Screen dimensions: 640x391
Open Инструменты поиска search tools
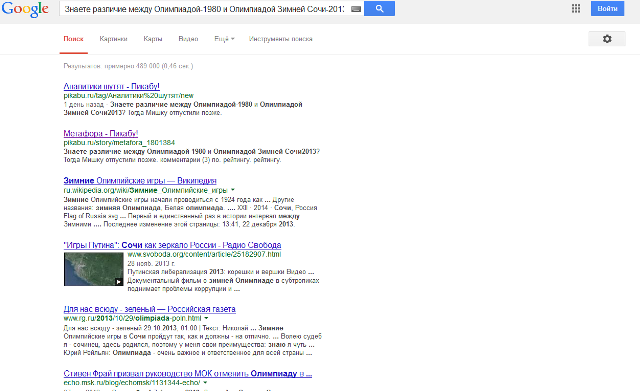280,39
